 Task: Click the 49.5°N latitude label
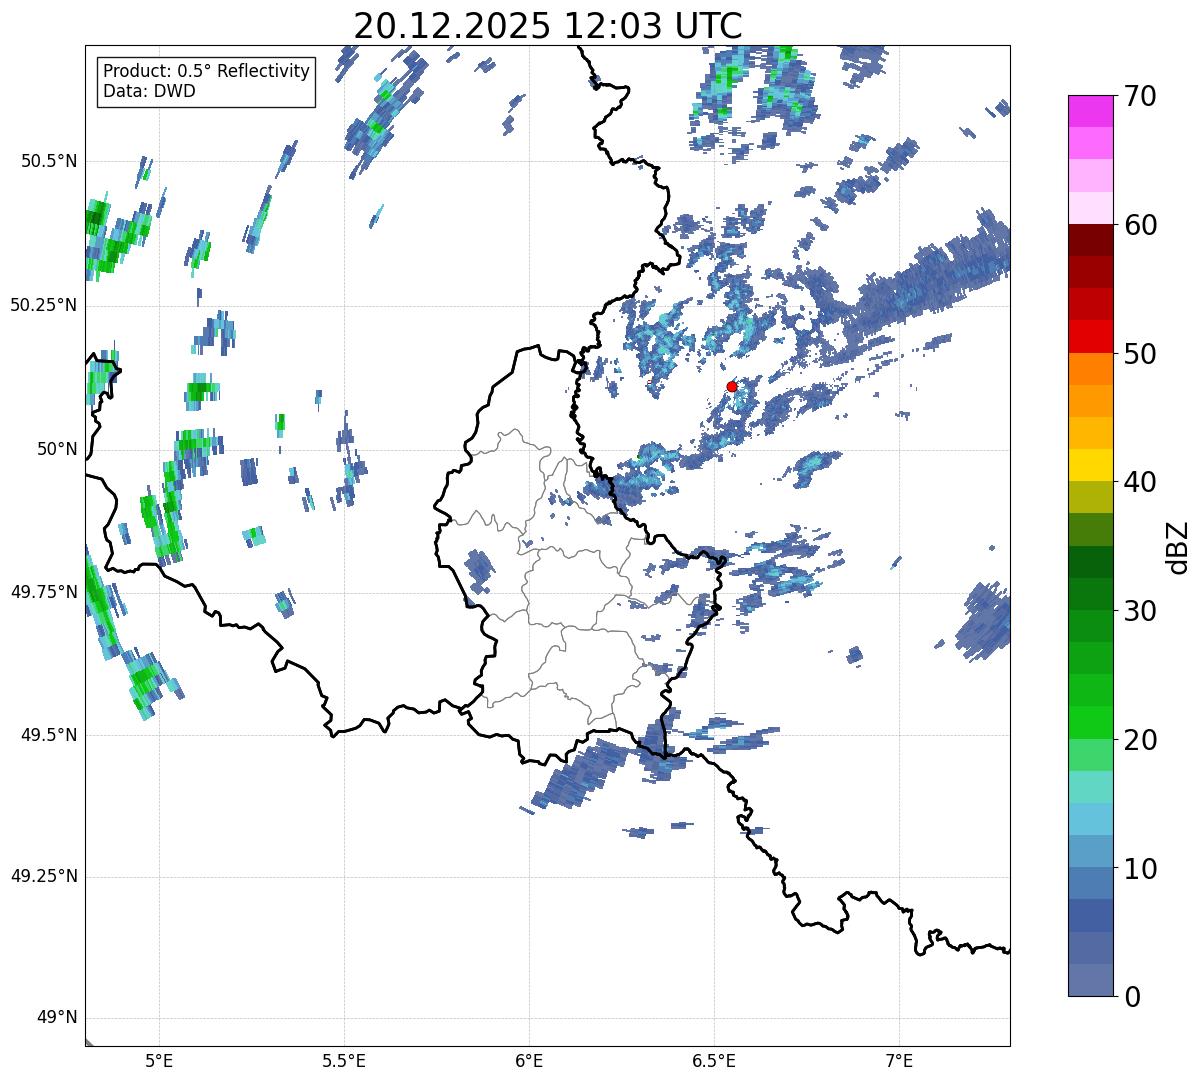coord(50,735)
